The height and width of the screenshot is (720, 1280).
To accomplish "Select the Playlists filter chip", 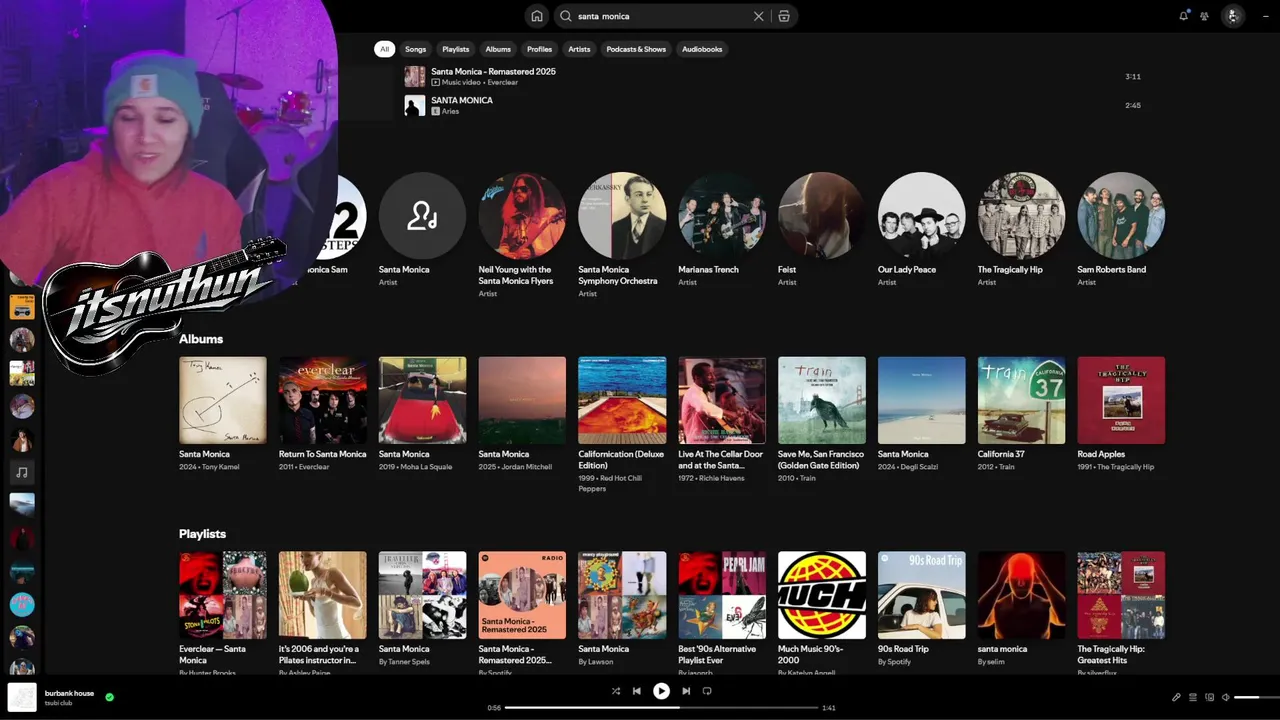I will tap(456, 49).
